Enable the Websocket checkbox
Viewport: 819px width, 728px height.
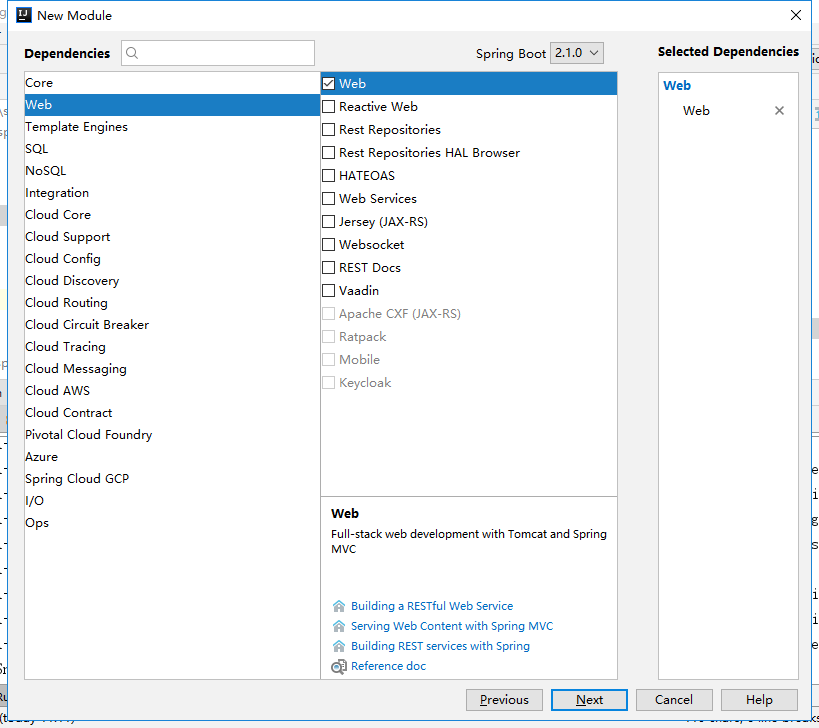pos(329,244)
